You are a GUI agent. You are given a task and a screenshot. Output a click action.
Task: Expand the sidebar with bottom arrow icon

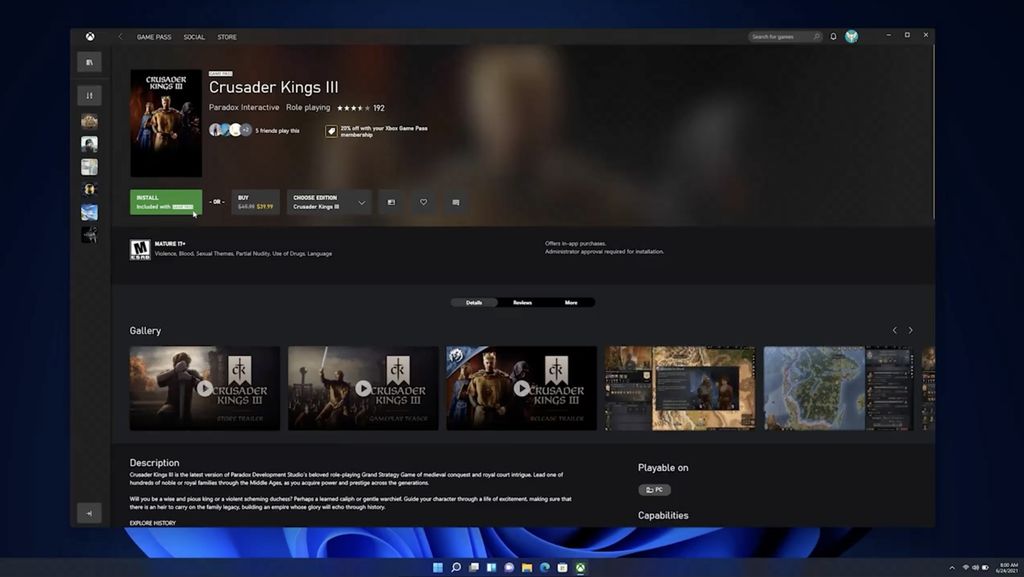(x=89, y=513)
